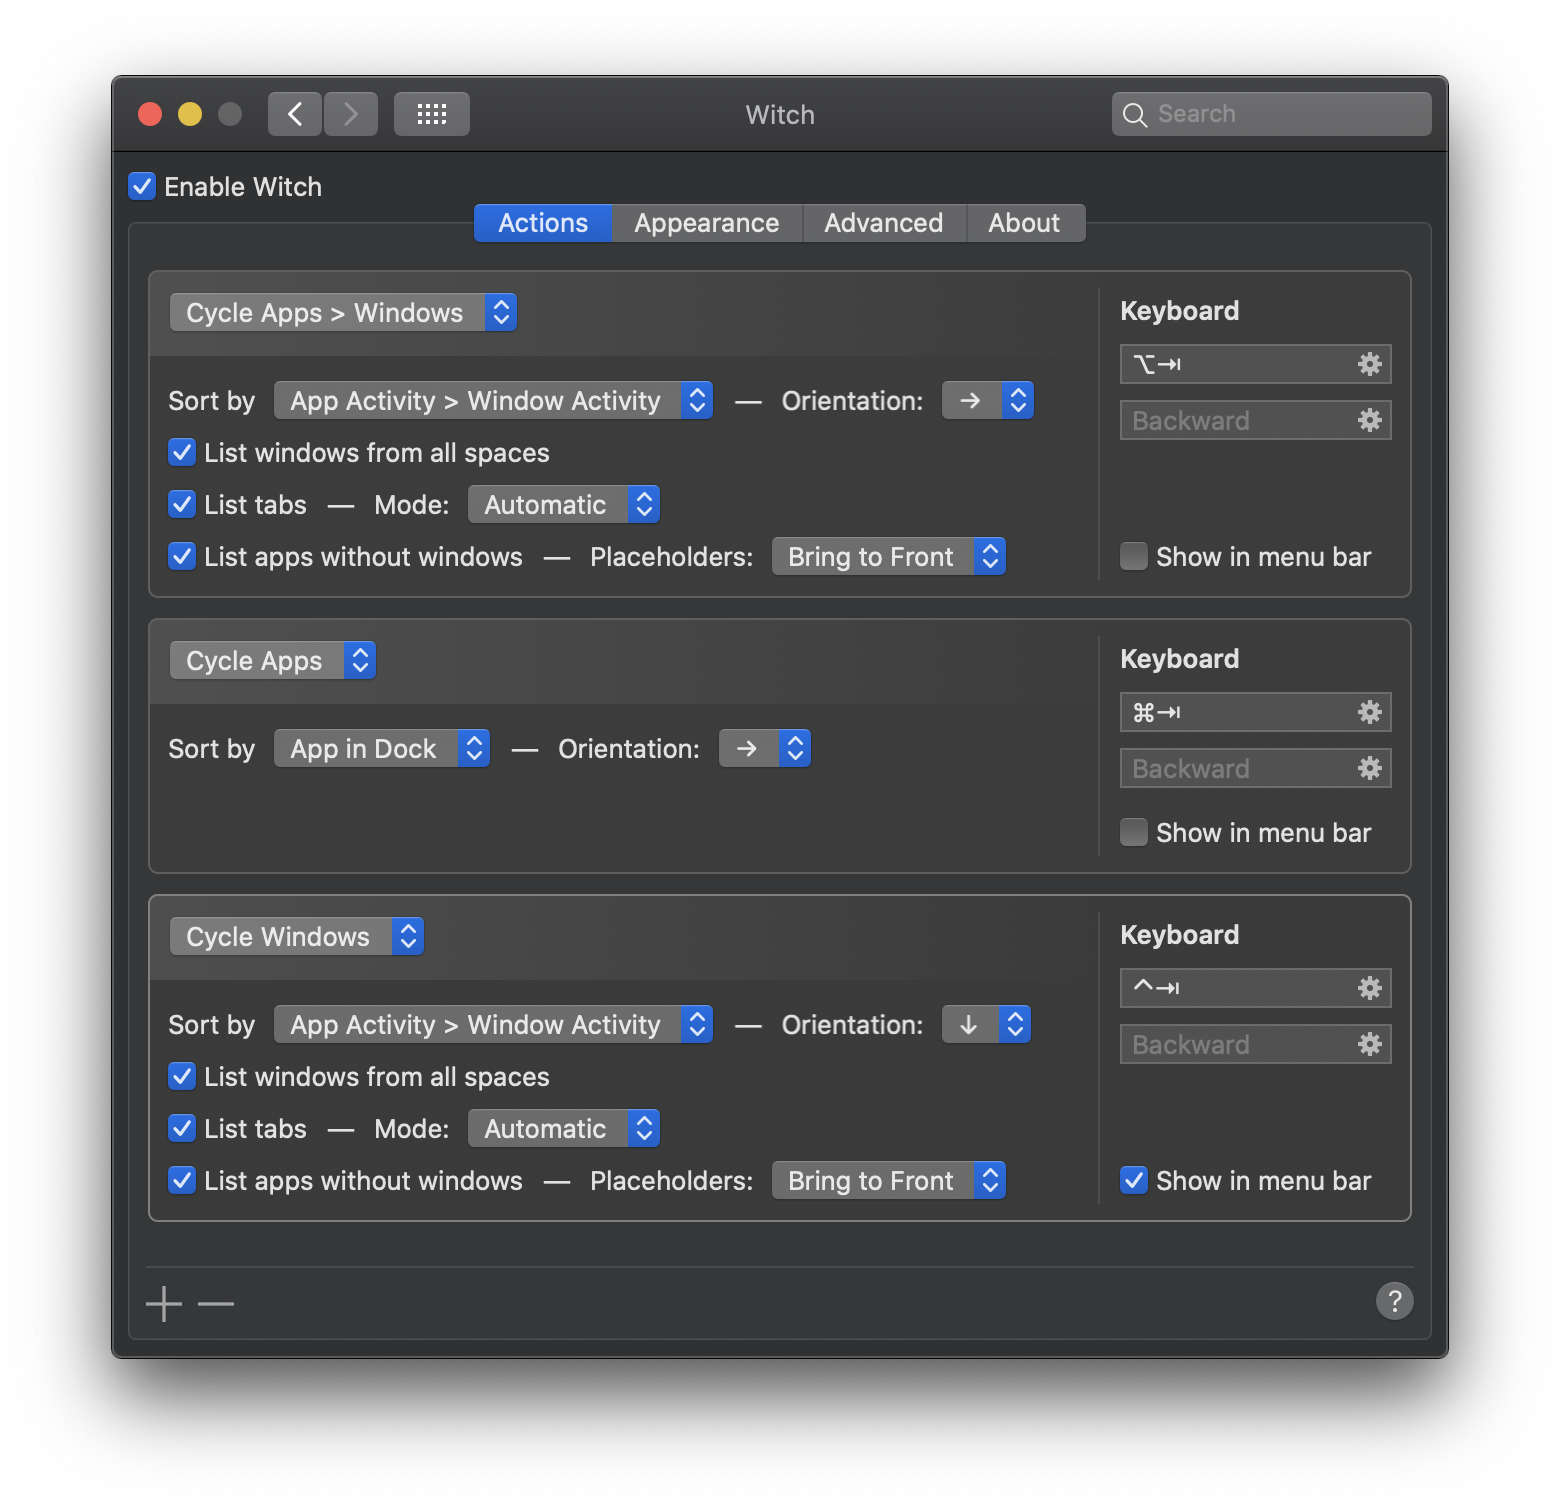Click Option-Tab shortcut field
Screen dimensions: 1560x1506
1255,364
